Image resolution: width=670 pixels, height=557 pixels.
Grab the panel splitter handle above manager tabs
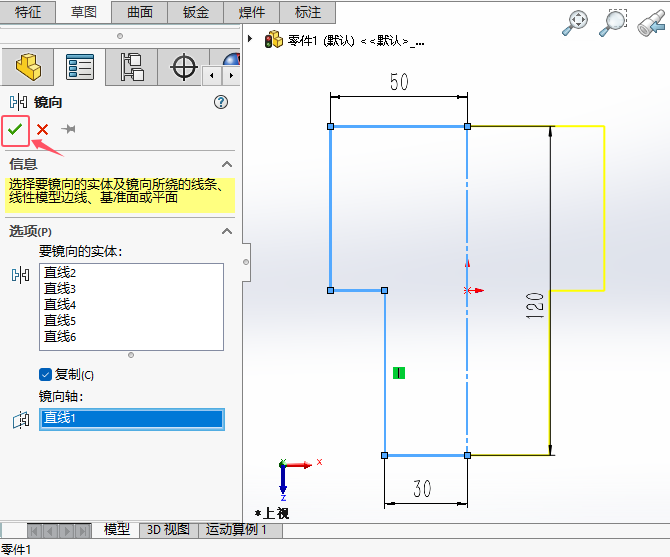pos(120,36)
